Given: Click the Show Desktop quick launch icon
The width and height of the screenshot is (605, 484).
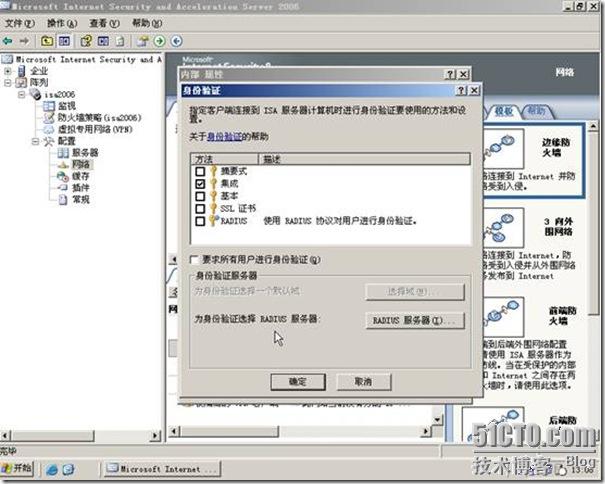Looking at the screenshot, I should 68,469.
